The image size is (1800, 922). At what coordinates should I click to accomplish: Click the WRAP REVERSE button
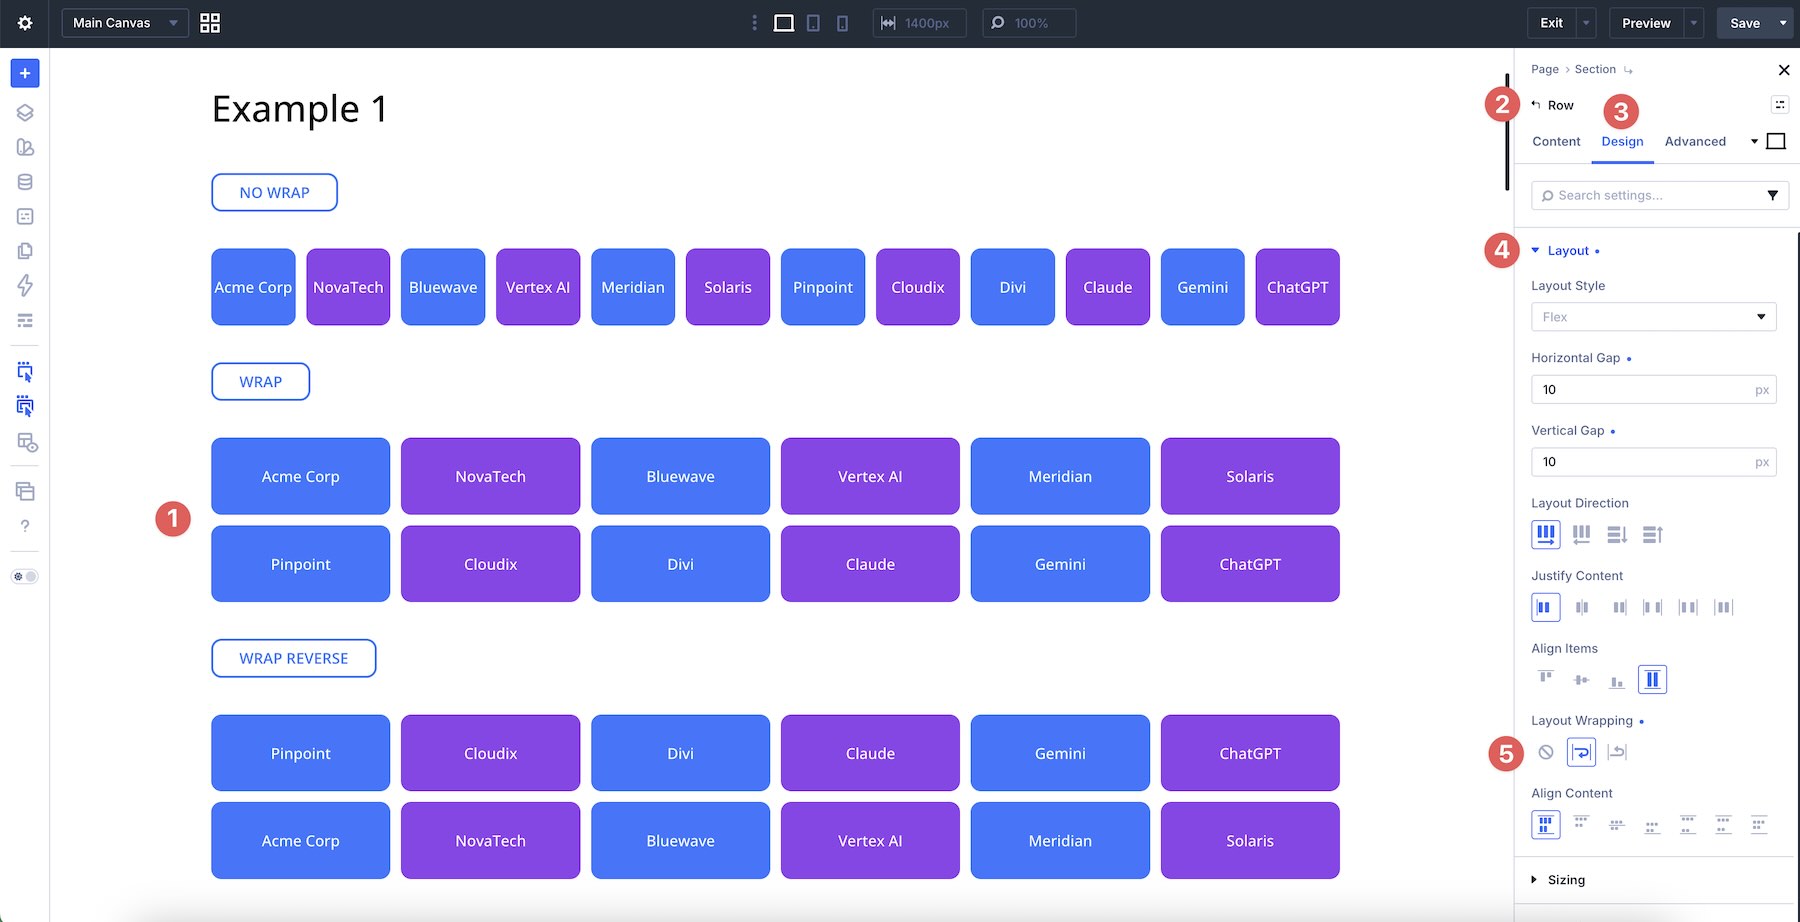[294, 658]
